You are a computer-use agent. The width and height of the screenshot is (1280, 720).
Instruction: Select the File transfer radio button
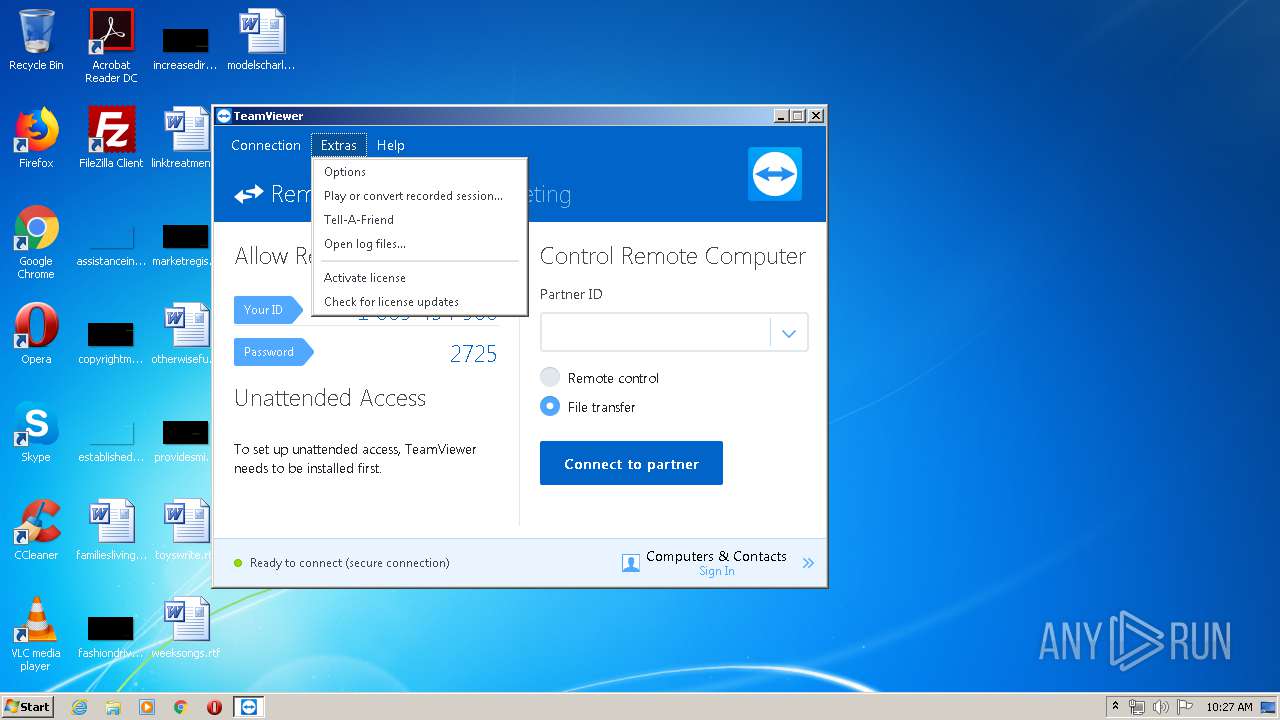pos(550,407)
